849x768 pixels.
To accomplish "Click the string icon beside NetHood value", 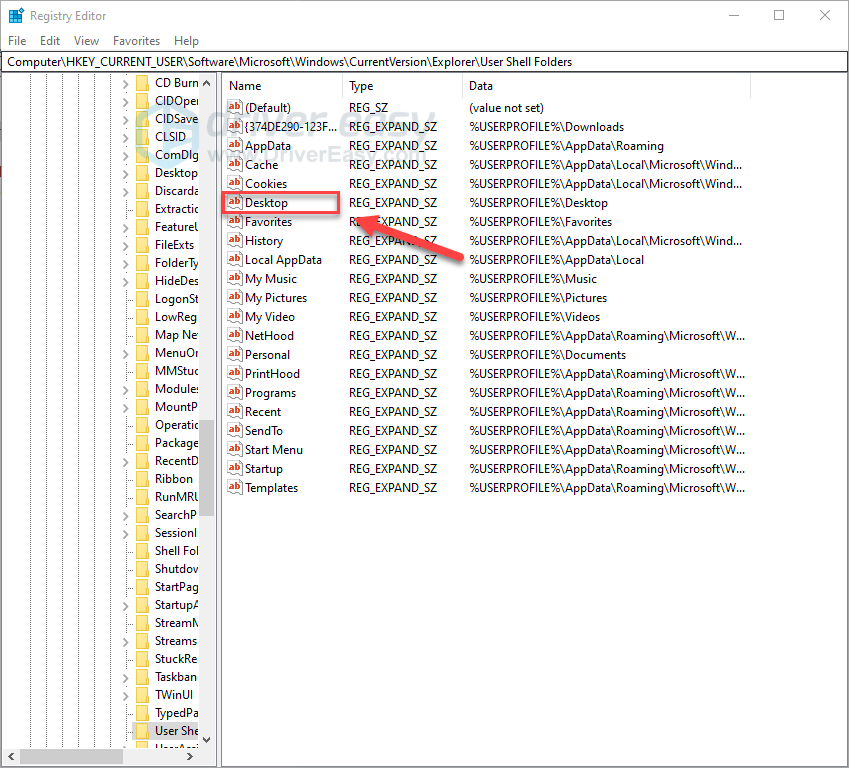I will pyautogui.click(x=234, y=335).
